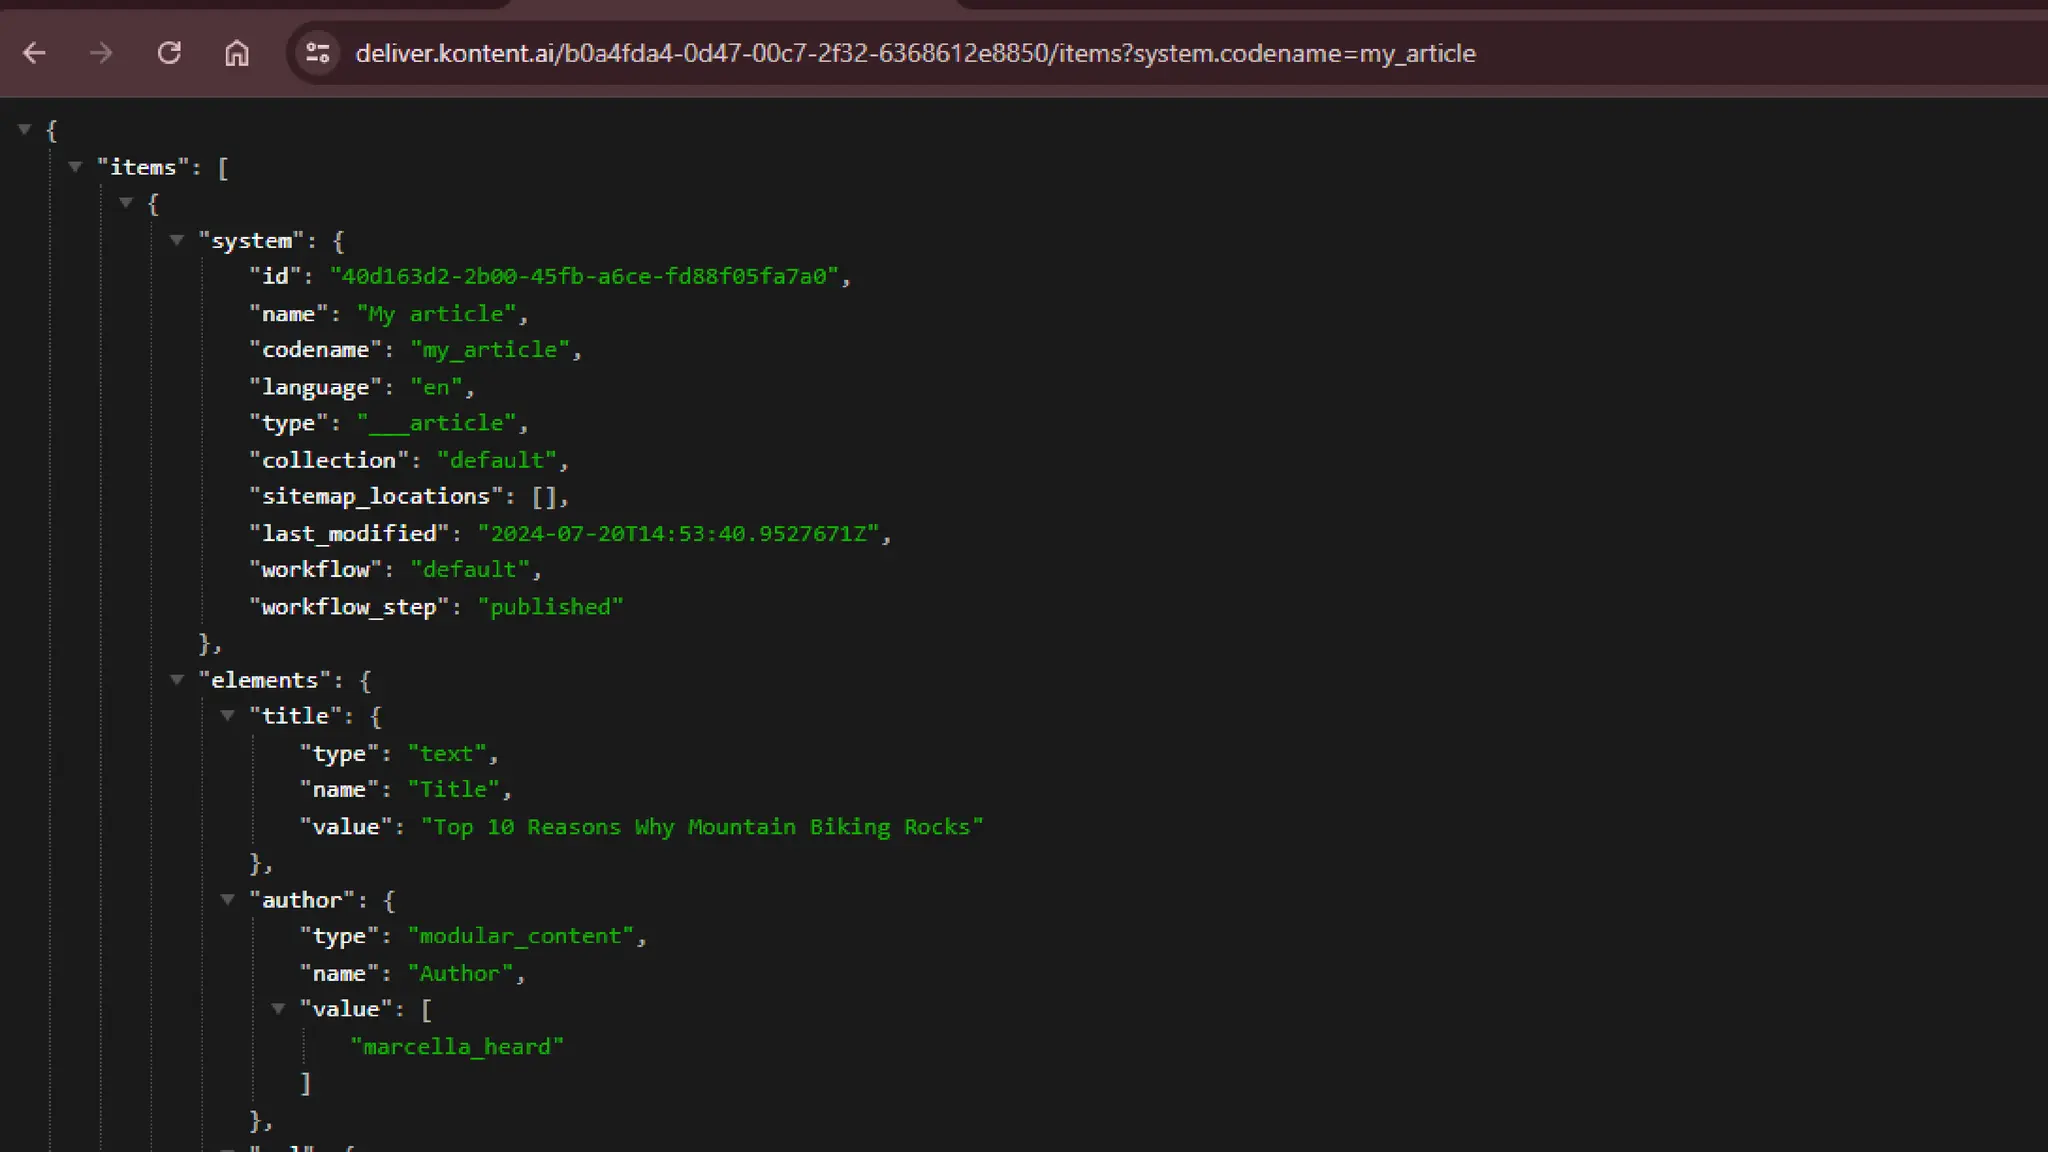Click the "published" workflow_step value

[x=550, y=607]
